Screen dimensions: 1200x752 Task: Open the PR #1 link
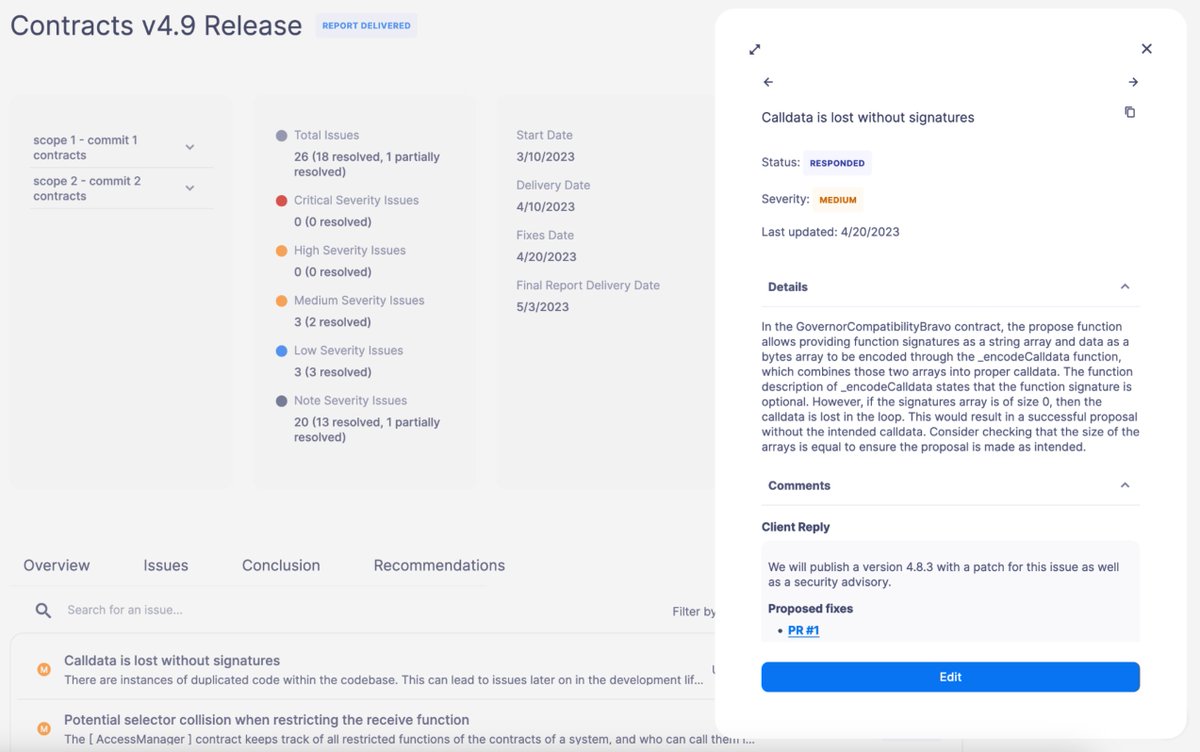click(x=803, y=630)
